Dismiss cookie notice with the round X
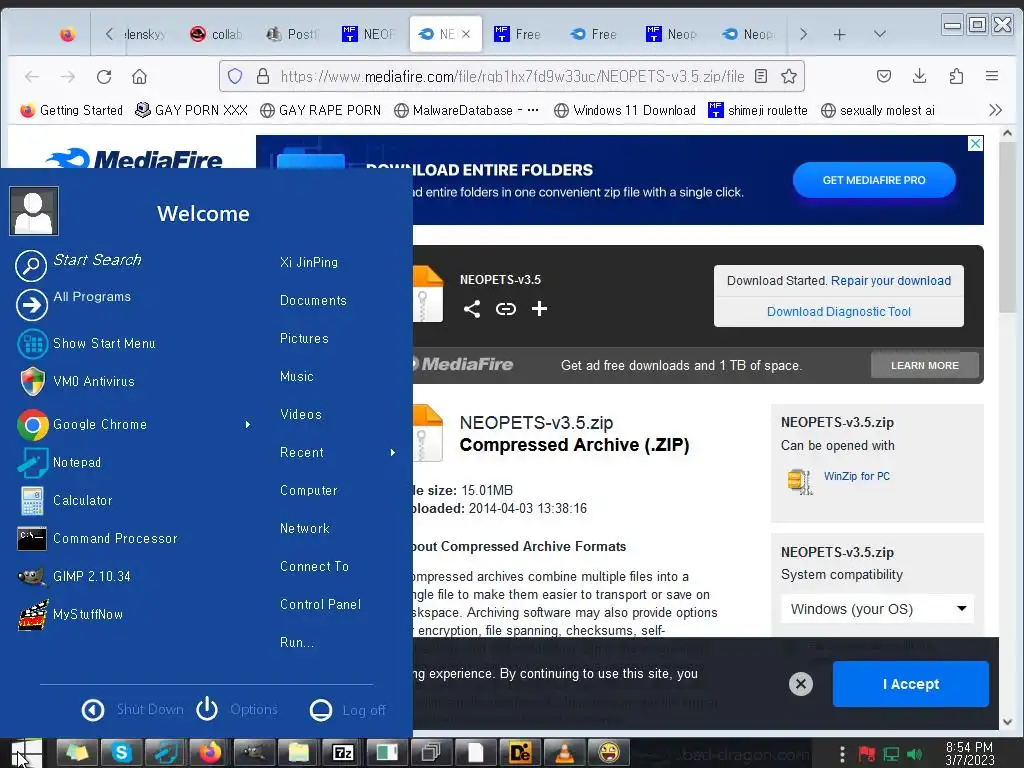The width and height of the screenshot is (1024, 768). [801, 684]
